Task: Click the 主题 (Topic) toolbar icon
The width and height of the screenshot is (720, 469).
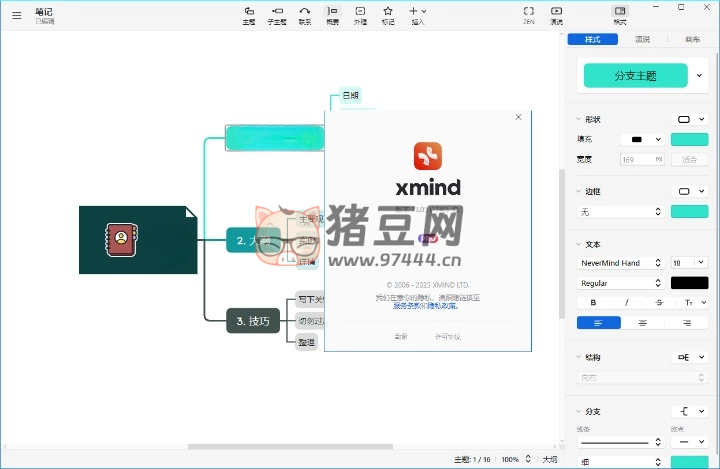Action: pyautogui.click(x=251, y=14)
